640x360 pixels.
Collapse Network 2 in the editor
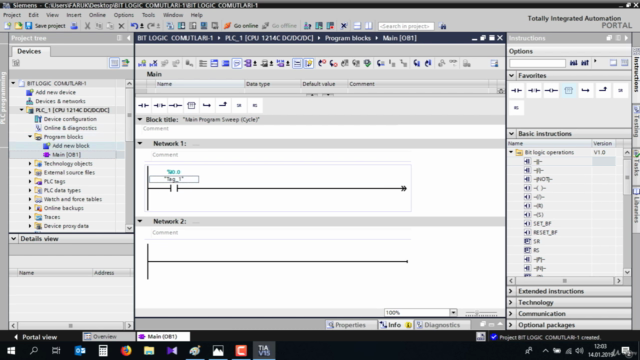(x=140, y=221)
